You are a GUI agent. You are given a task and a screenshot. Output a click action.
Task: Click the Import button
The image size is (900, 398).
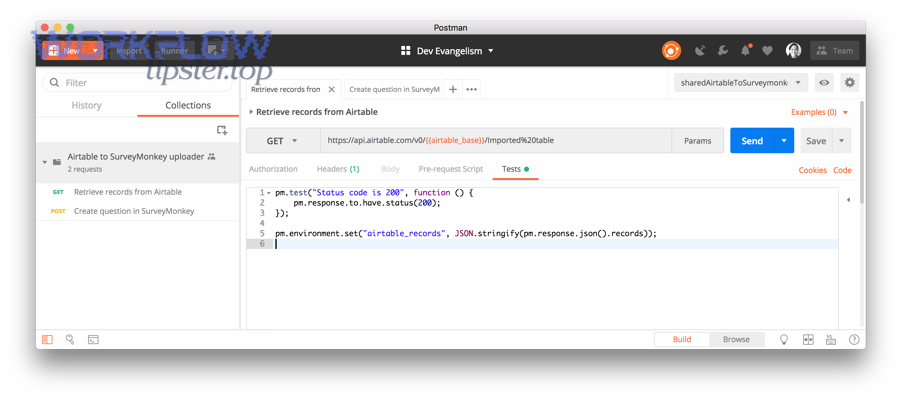pos(129,51)
